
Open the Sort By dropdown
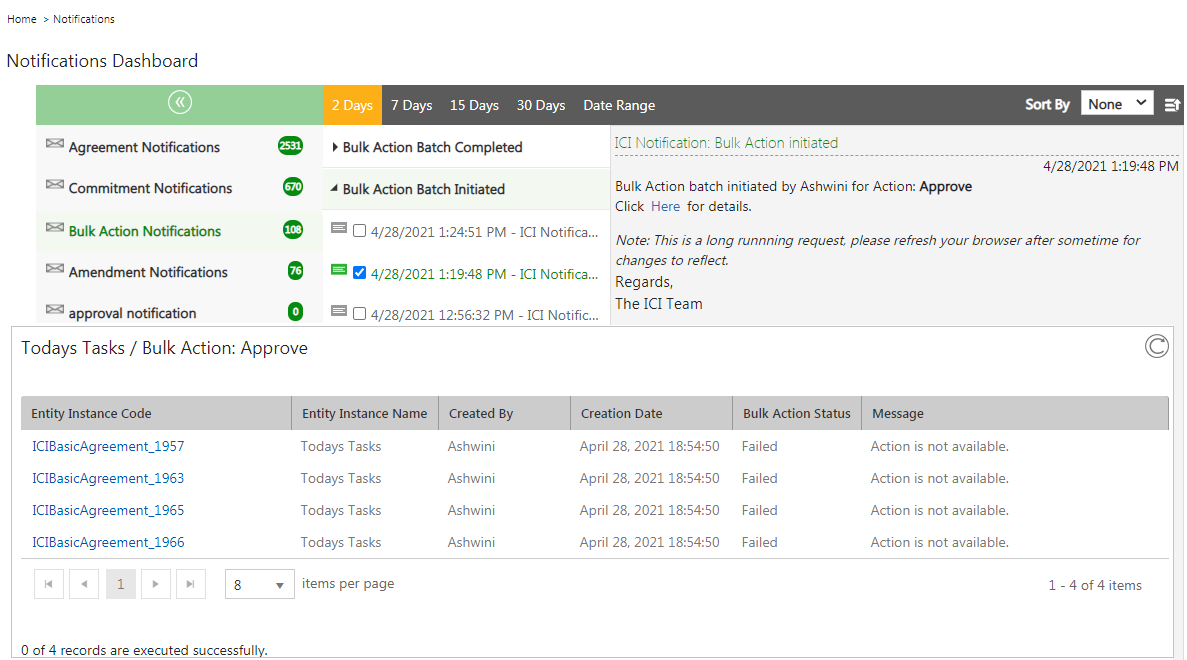[1117, 104]
